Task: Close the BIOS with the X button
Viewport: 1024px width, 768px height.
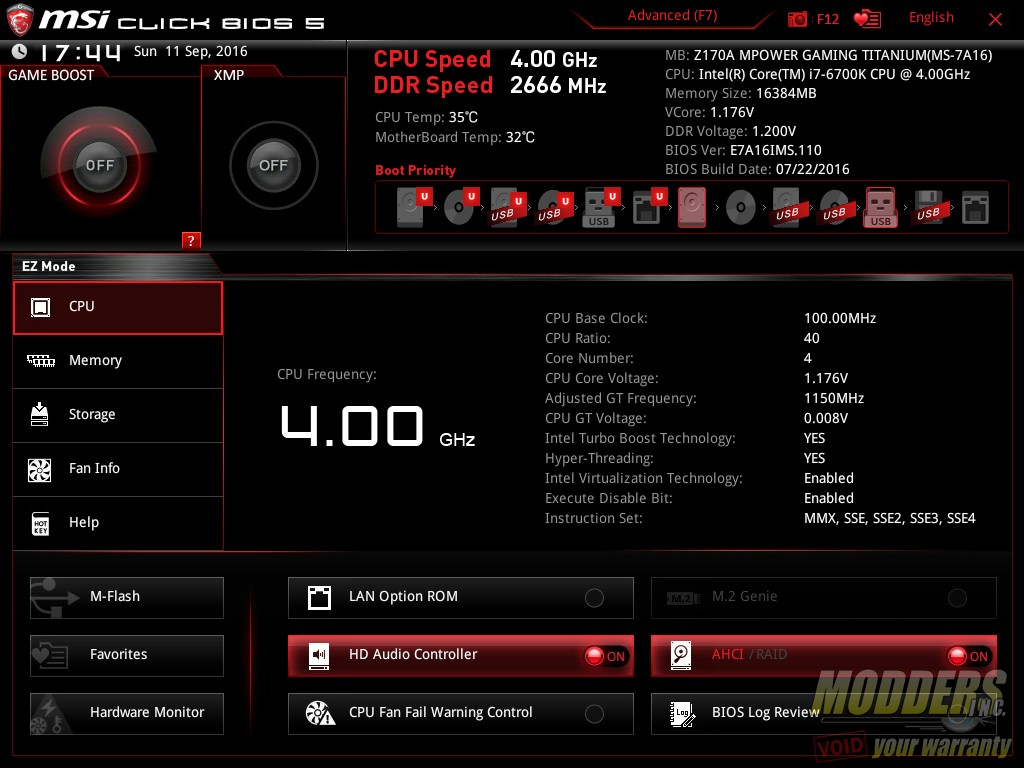Action: tap(995, 20)
